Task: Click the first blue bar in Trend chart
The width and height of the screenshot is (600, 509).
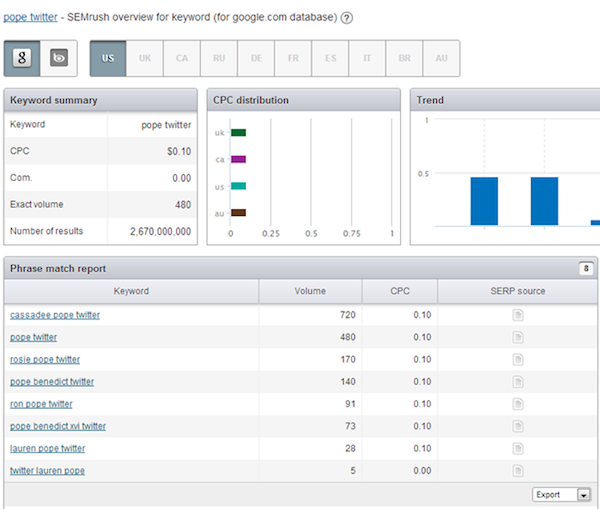Action: pyautogui.click(x=484, y=201)
